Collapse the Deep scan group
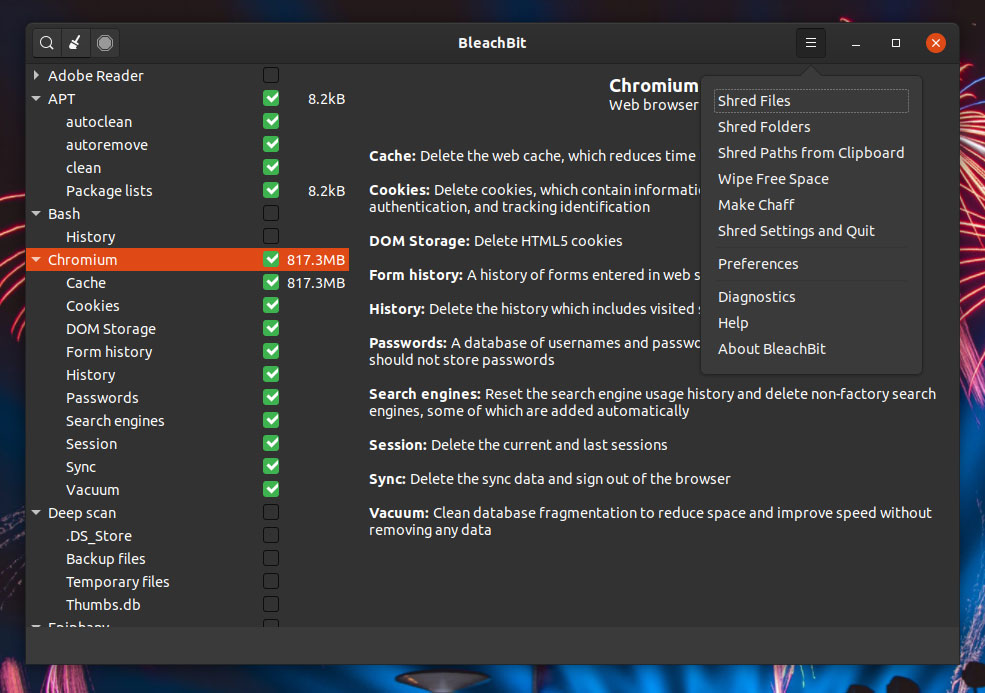The height and width of the screenshot is (693, 985). (36, 513)
